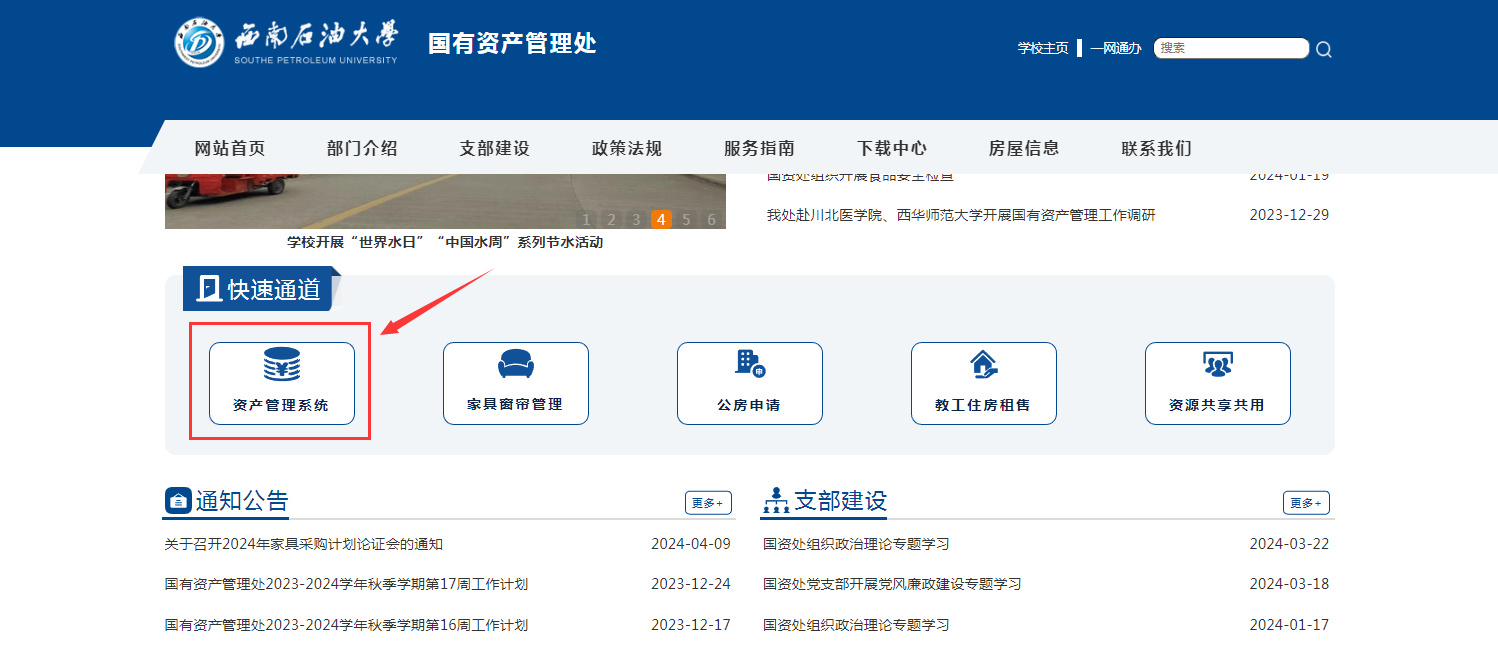Click the 资产管理系统 coin stack icon
This screenshot has height=651, width=1498.
coord(281,365)
